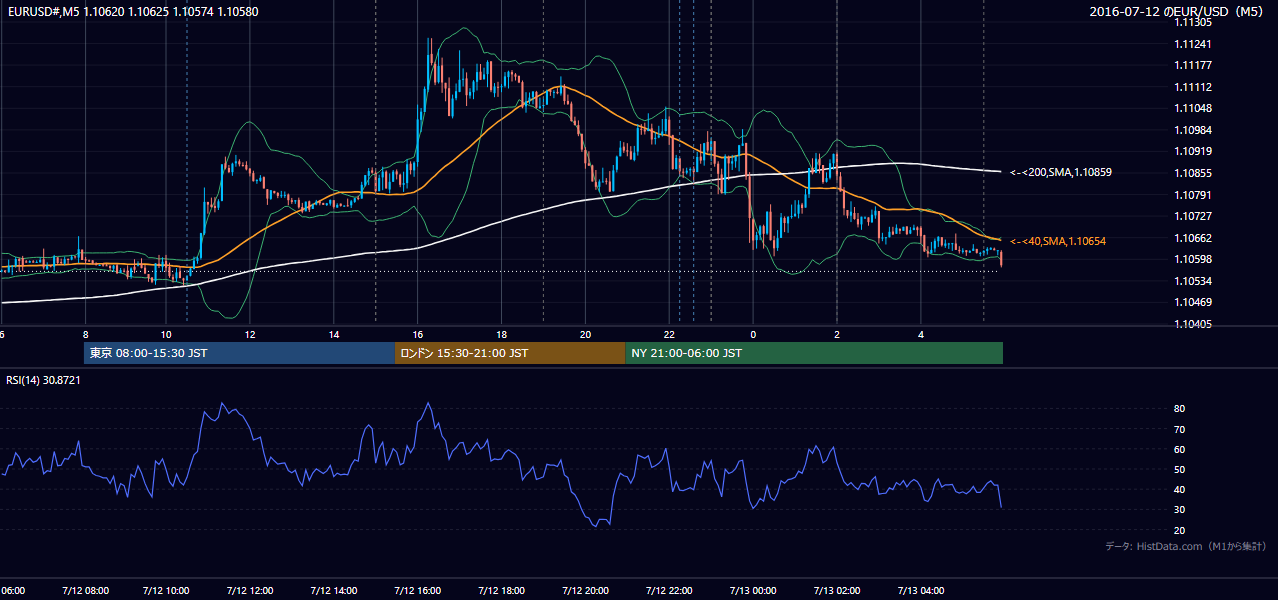
Task: Select the 200 SMA 1.10859 label
Action: (x=1061, y=172)
